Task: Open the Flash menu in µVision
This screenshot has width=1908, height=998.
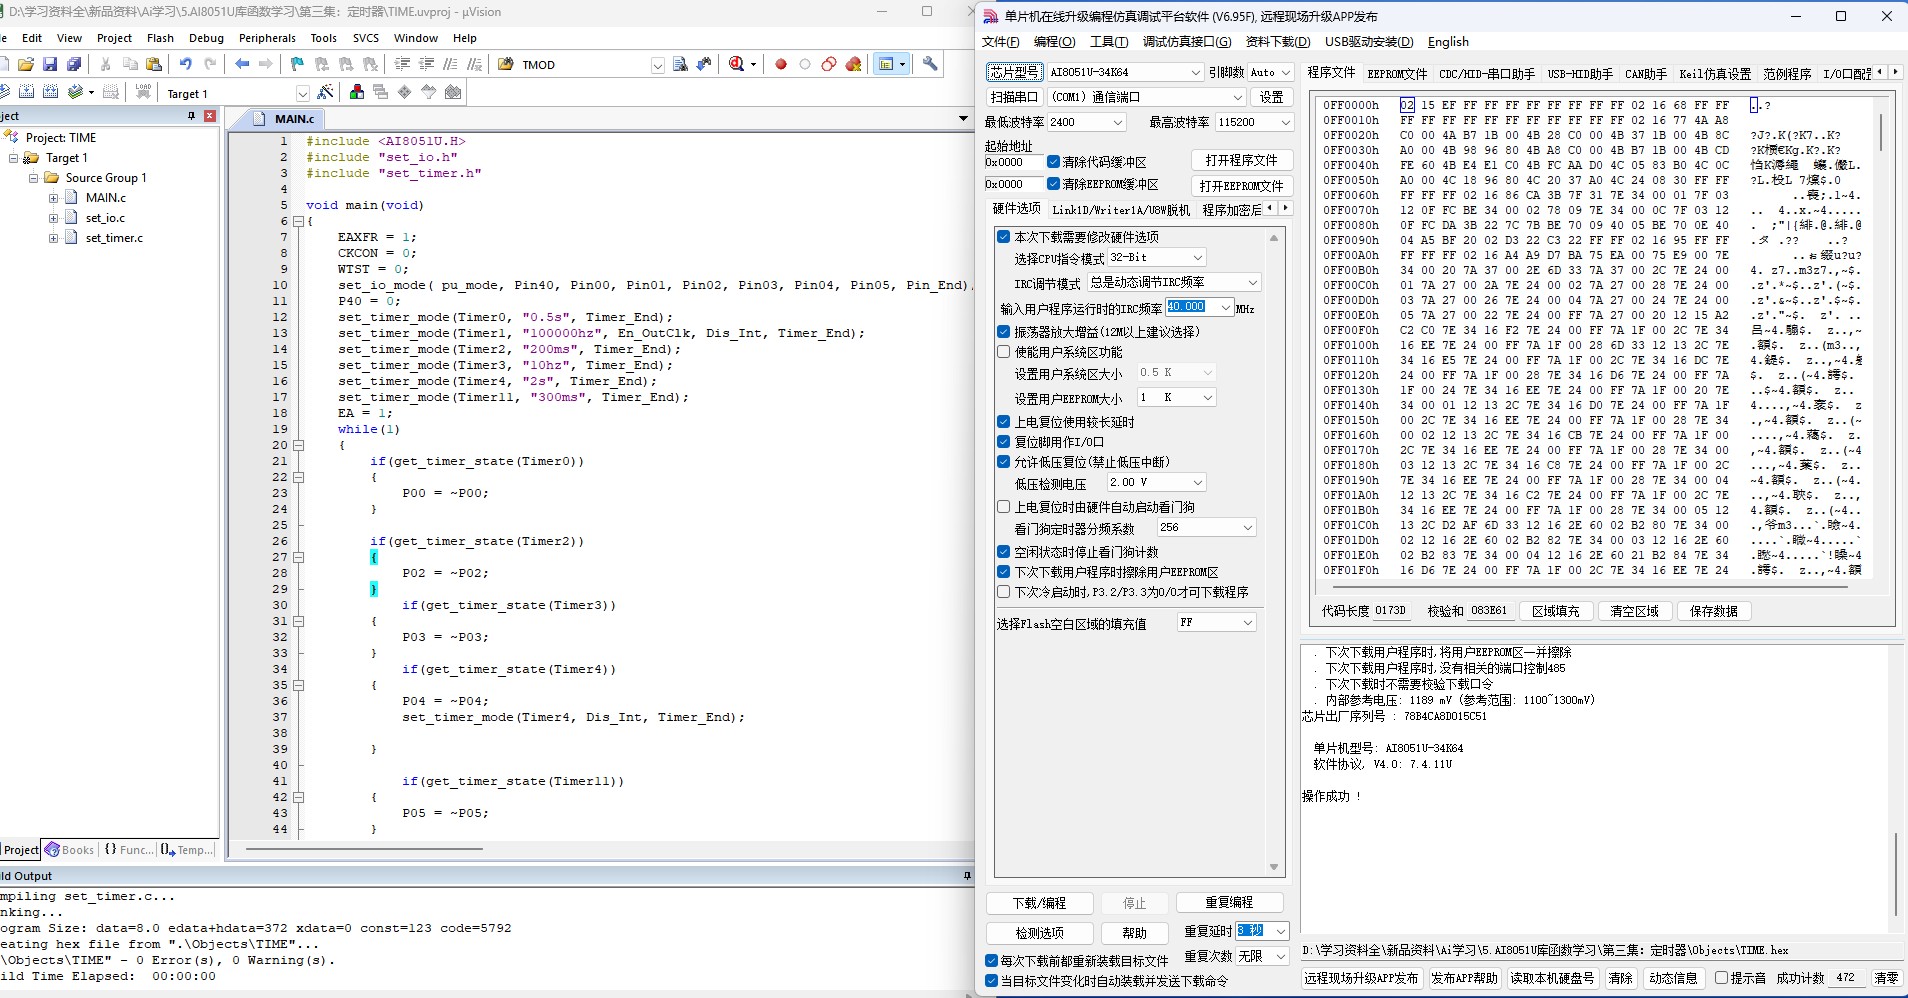Action: [160, 38]
